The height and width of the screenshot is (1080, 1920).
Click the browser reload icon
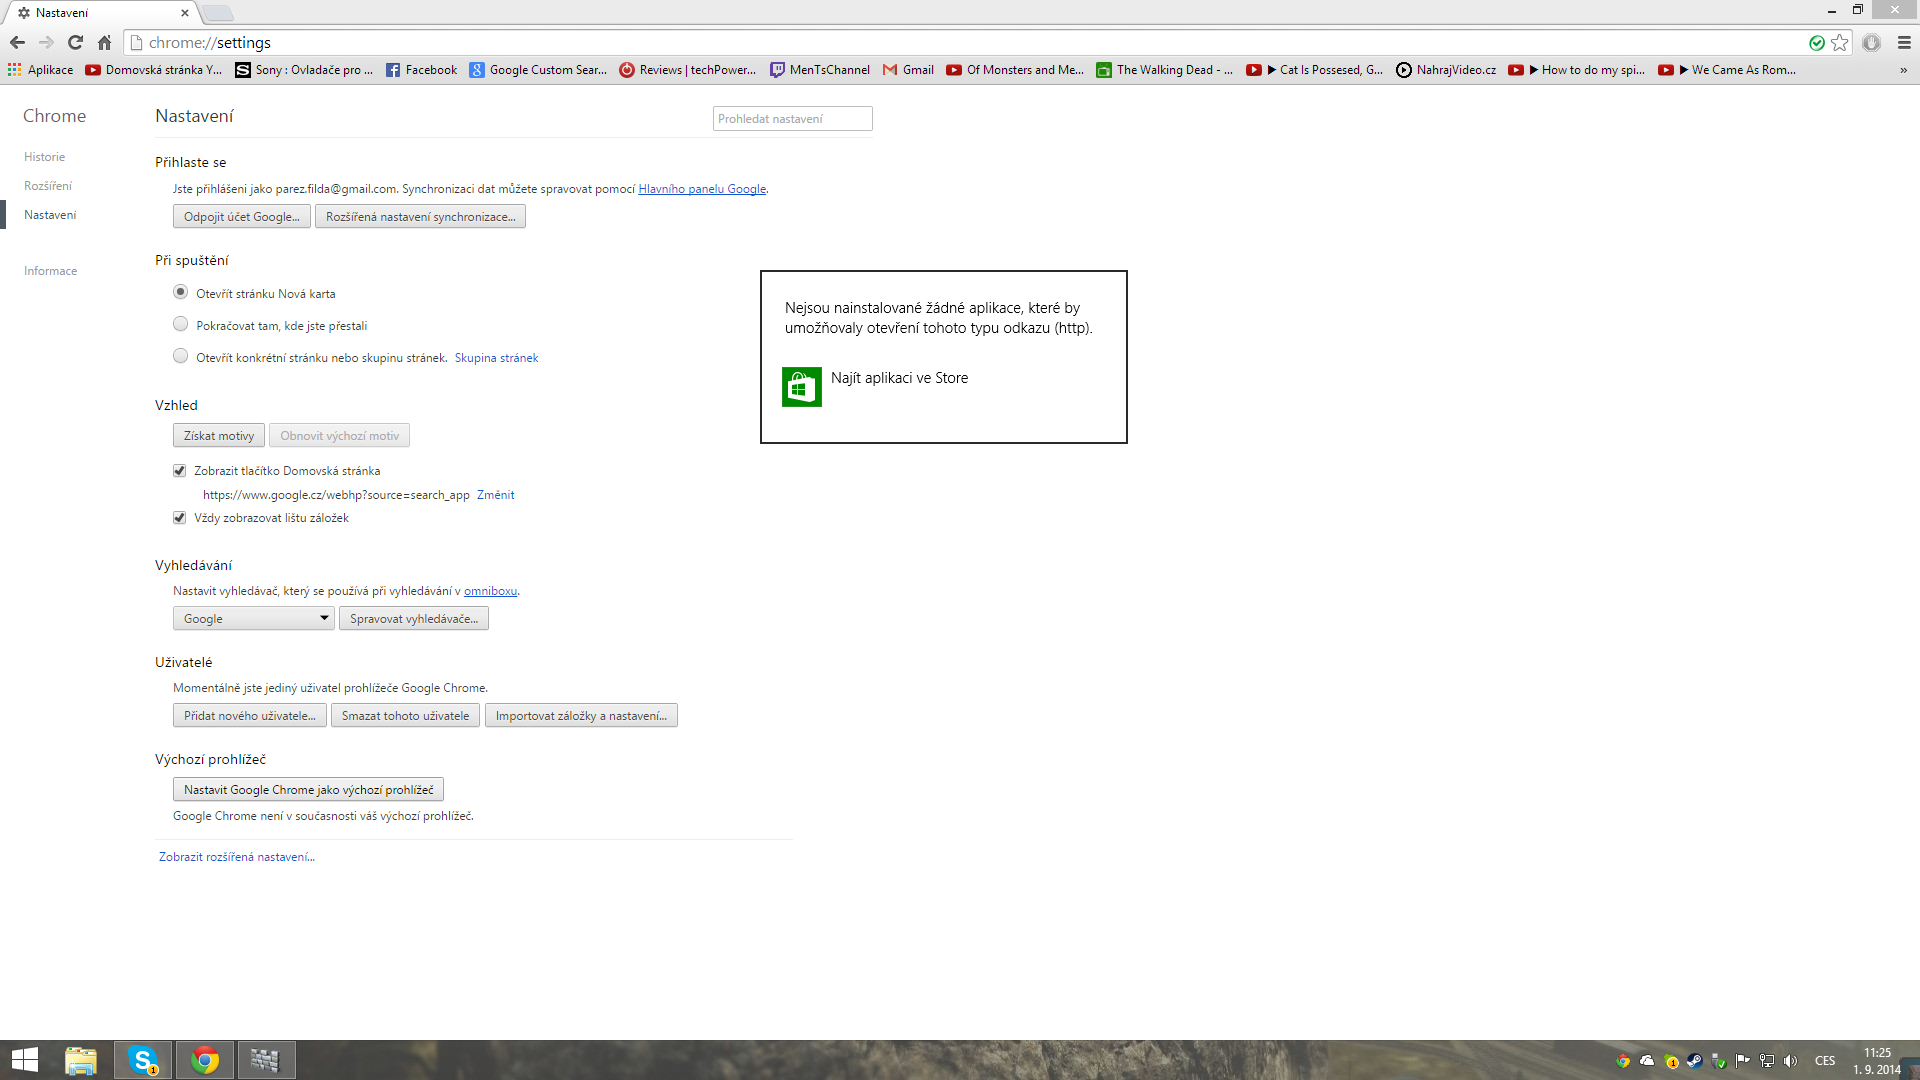point(75,42)
